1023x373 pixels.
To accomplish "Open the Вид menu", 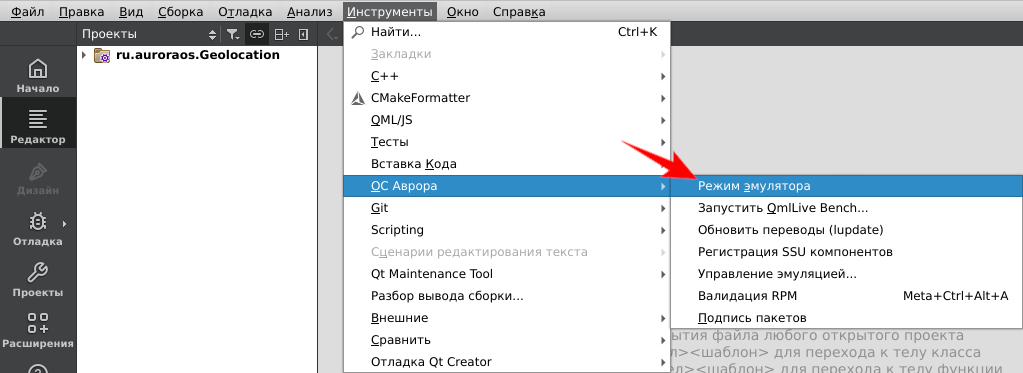I will pyautogui.click(x=130, y=12).
